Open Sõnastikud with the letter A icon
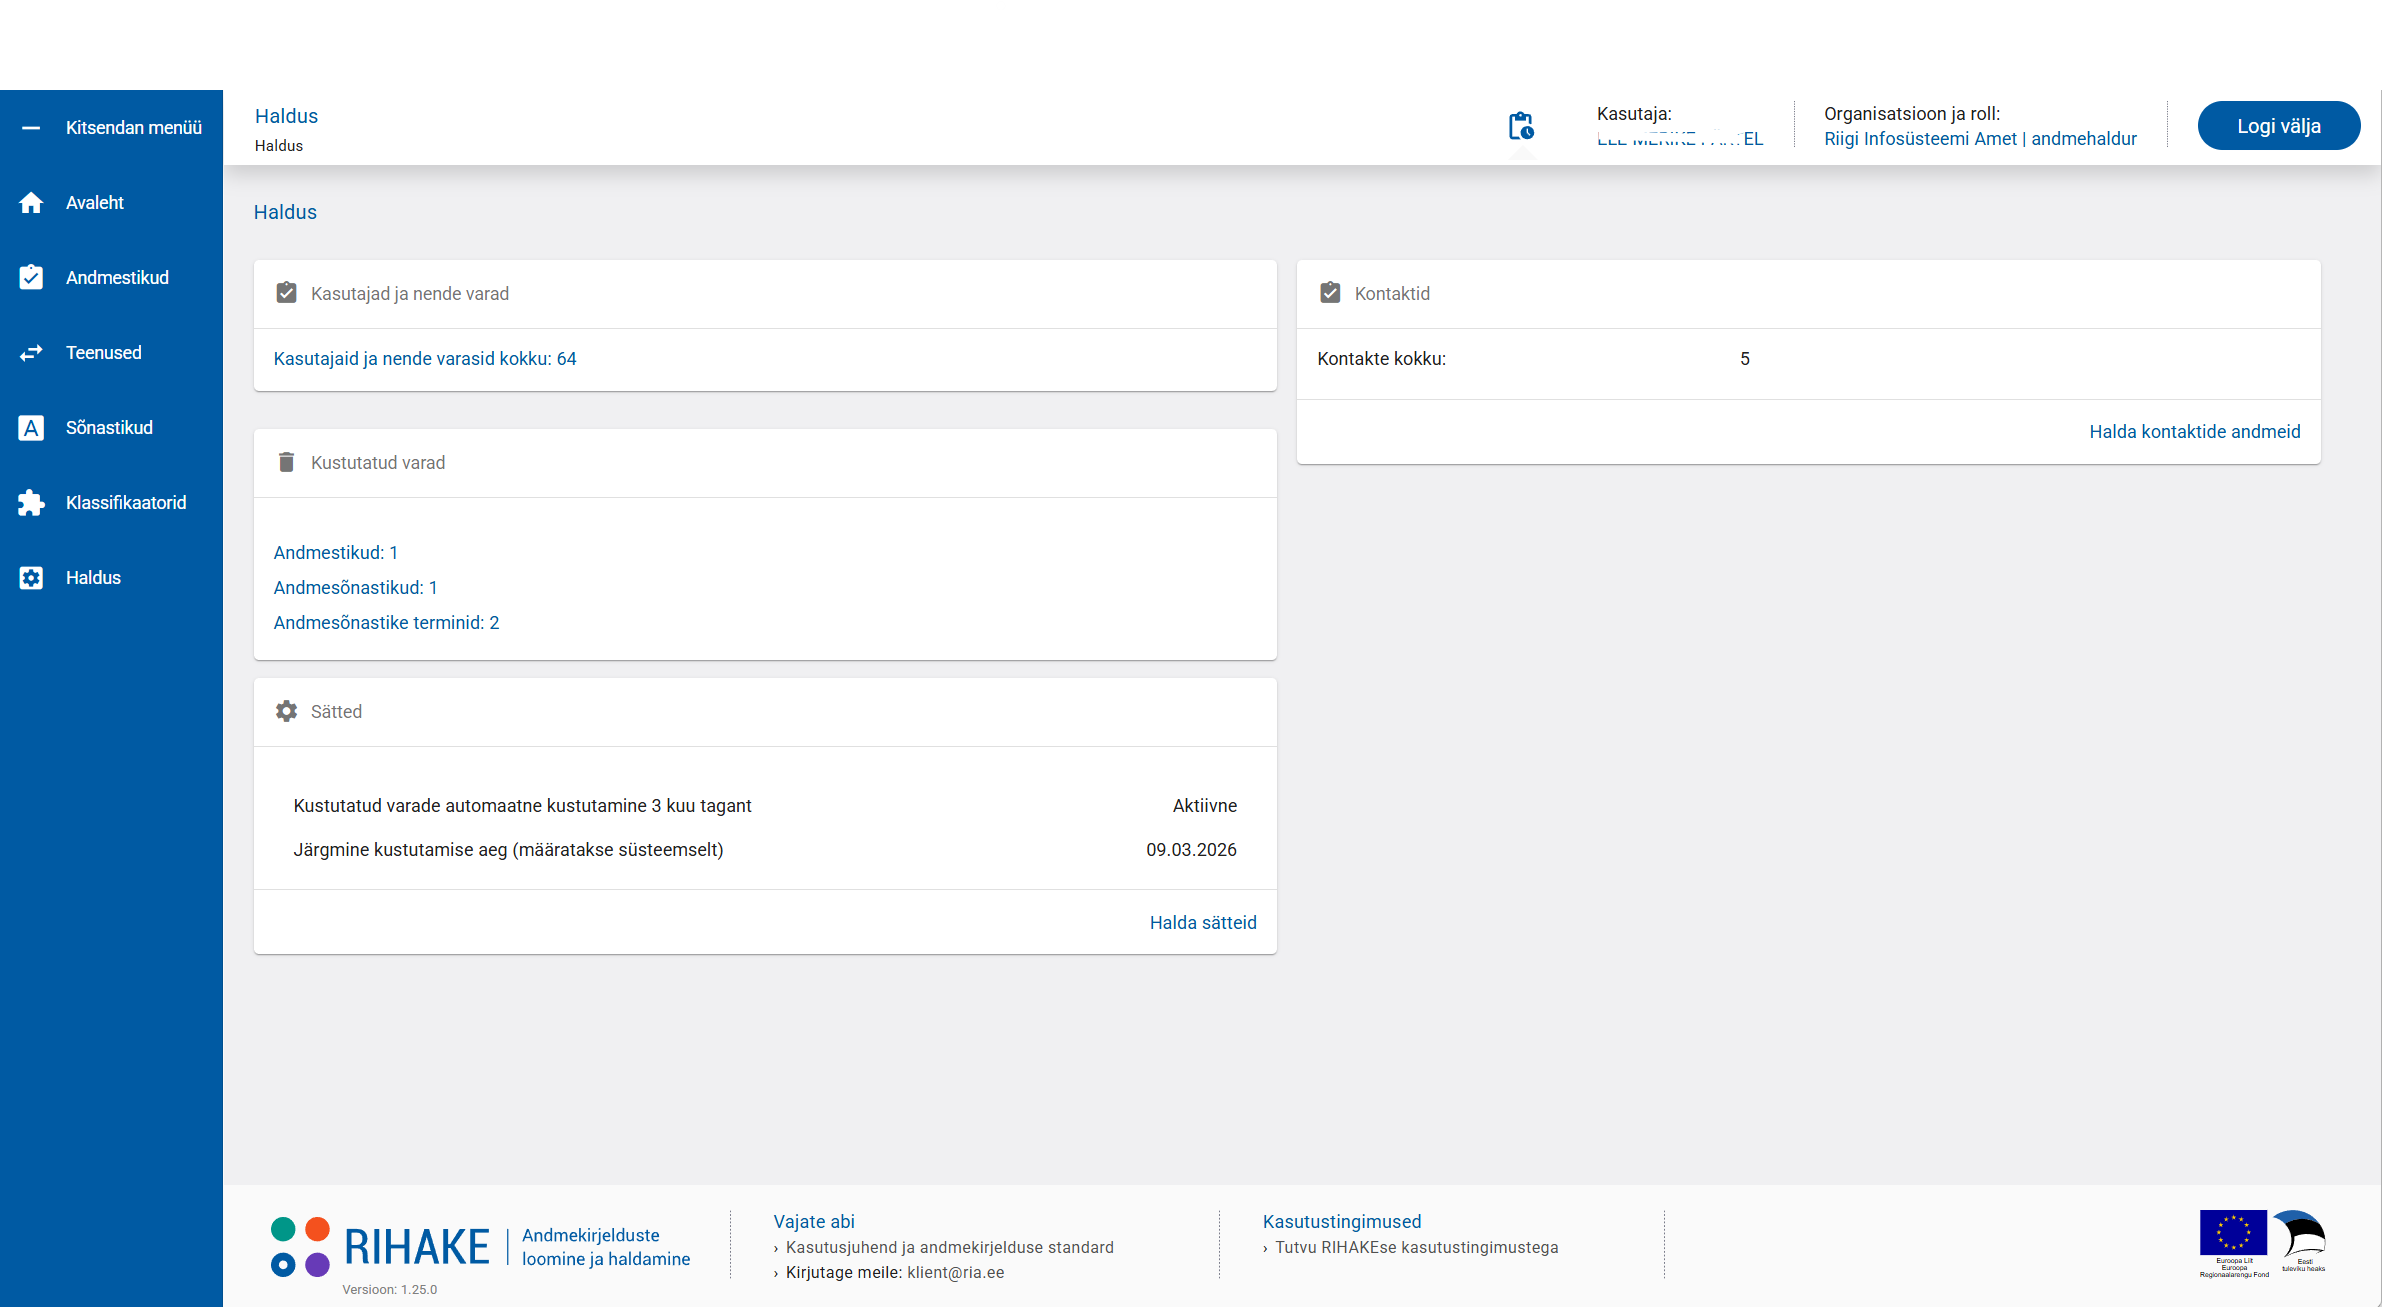 (x=31, y=428)
